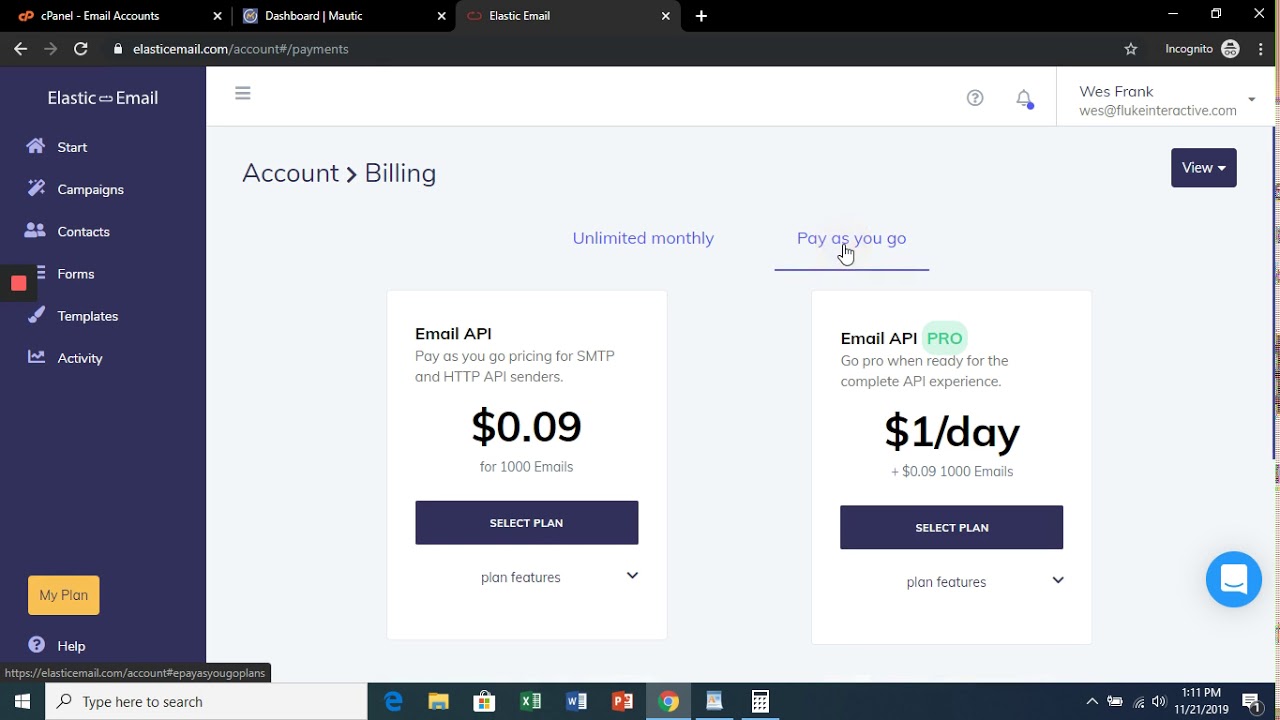
Task: Switch to Unlimited monthly tab
Action: pyautogui.click(x=643, y=238)
